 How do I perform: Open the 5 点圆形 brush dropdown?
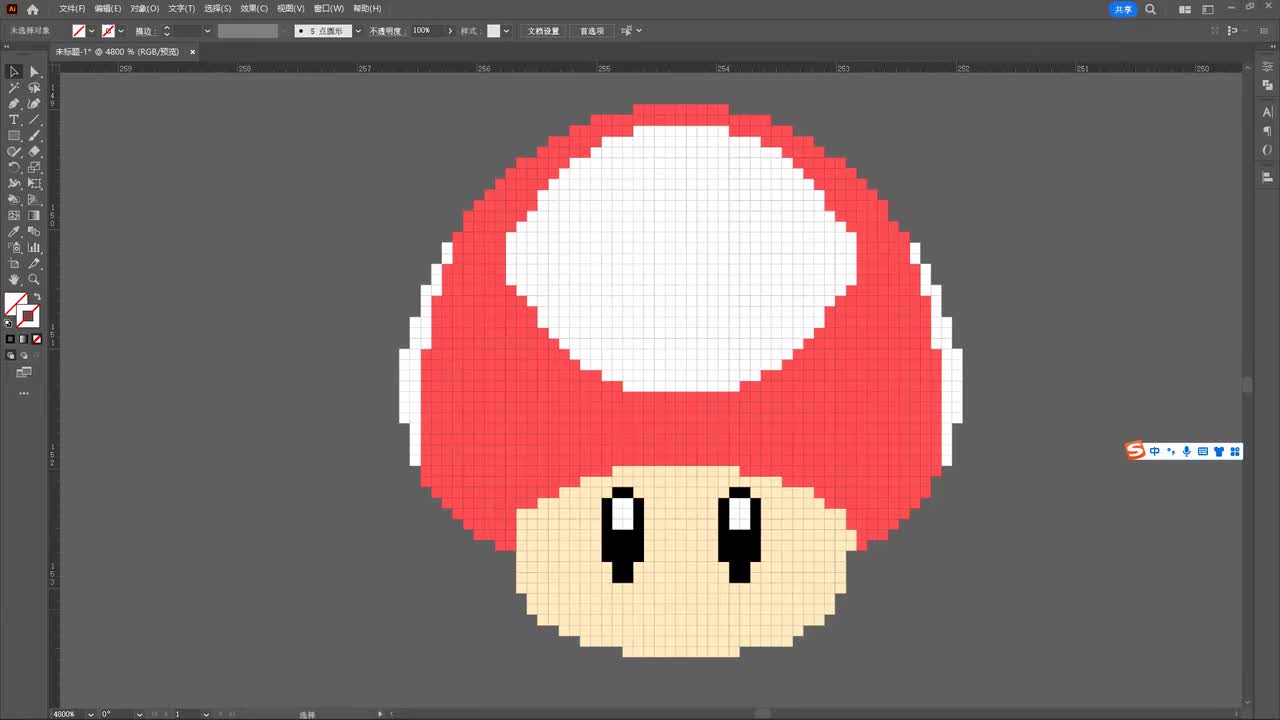(x=358, y=31)
